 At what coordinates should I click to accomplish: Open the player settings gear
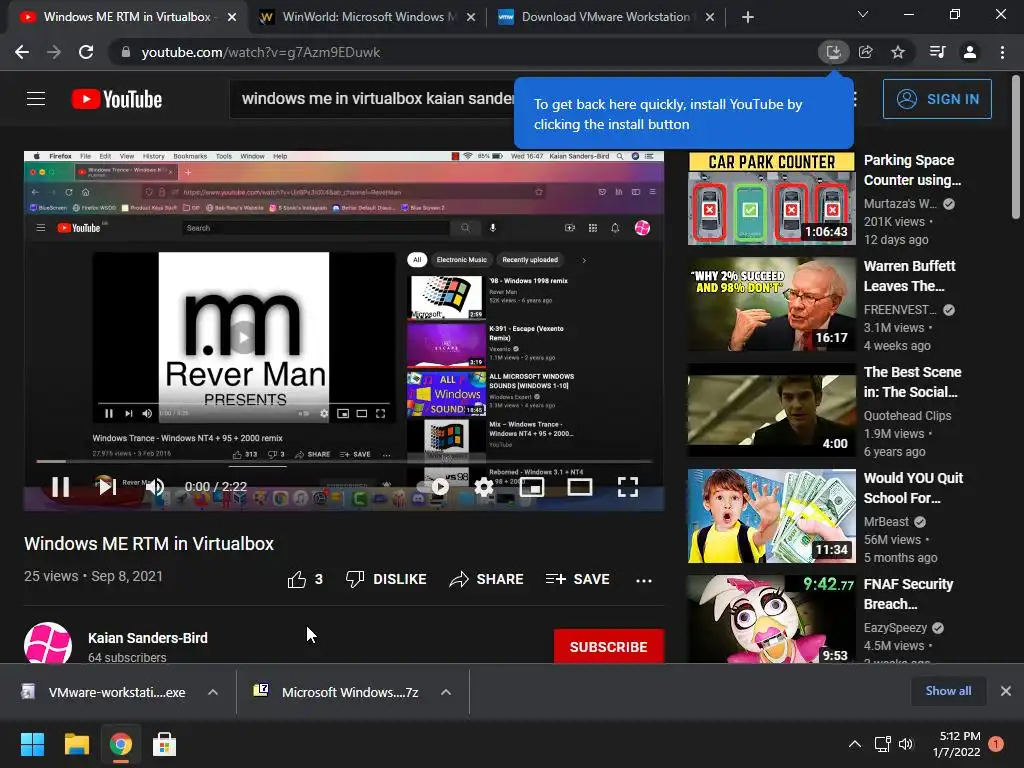click(484, 487)
